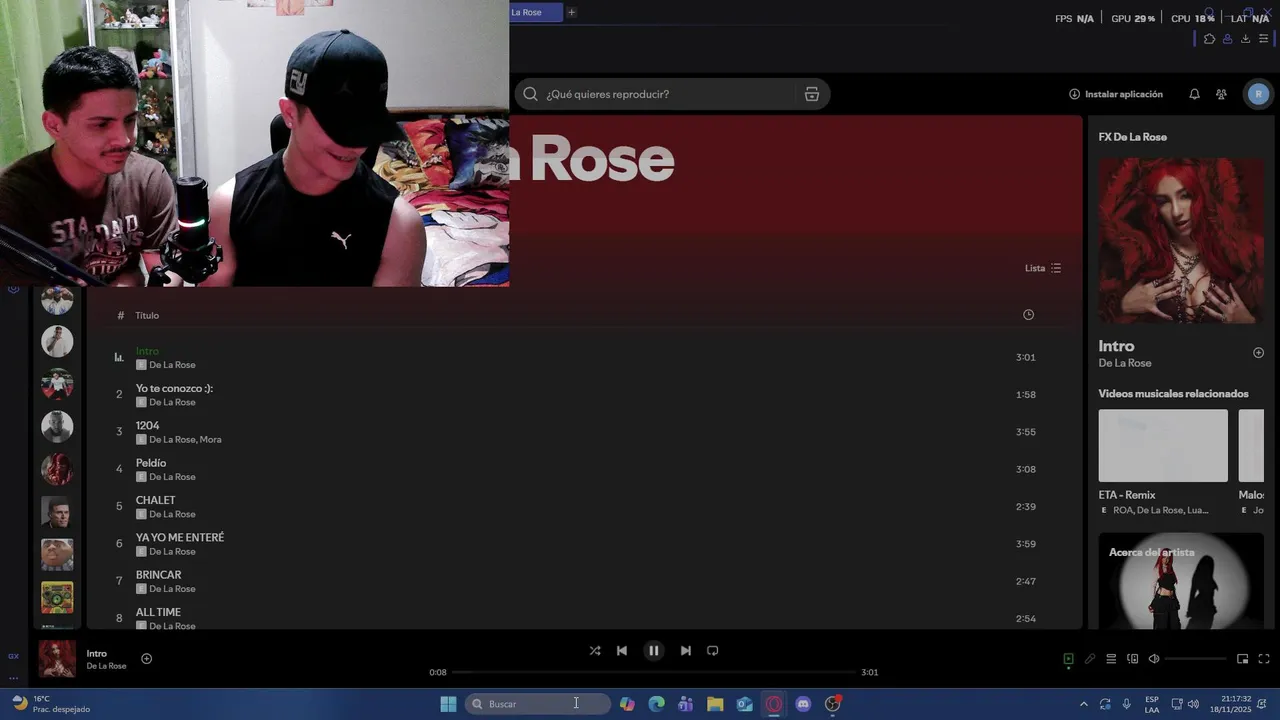
Task: Open browser easy setup sliders icon
Action: (1263, 39)
